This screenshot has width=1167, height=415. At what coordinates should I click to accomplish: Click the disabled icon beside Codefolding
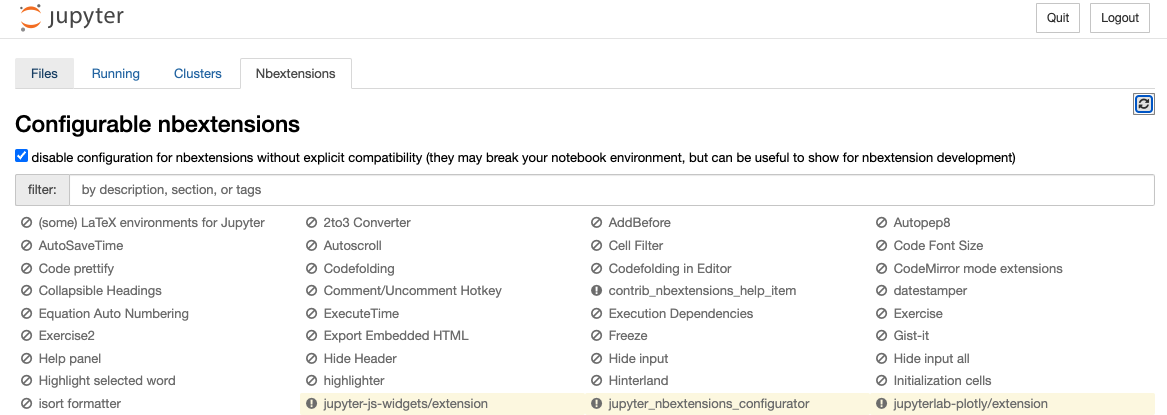point(311,269)
